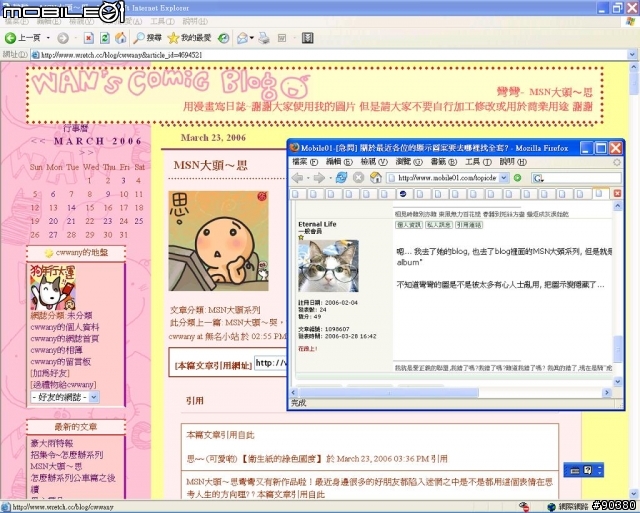
Task: Click Firefox's Forward arrow
Action: 319,178
